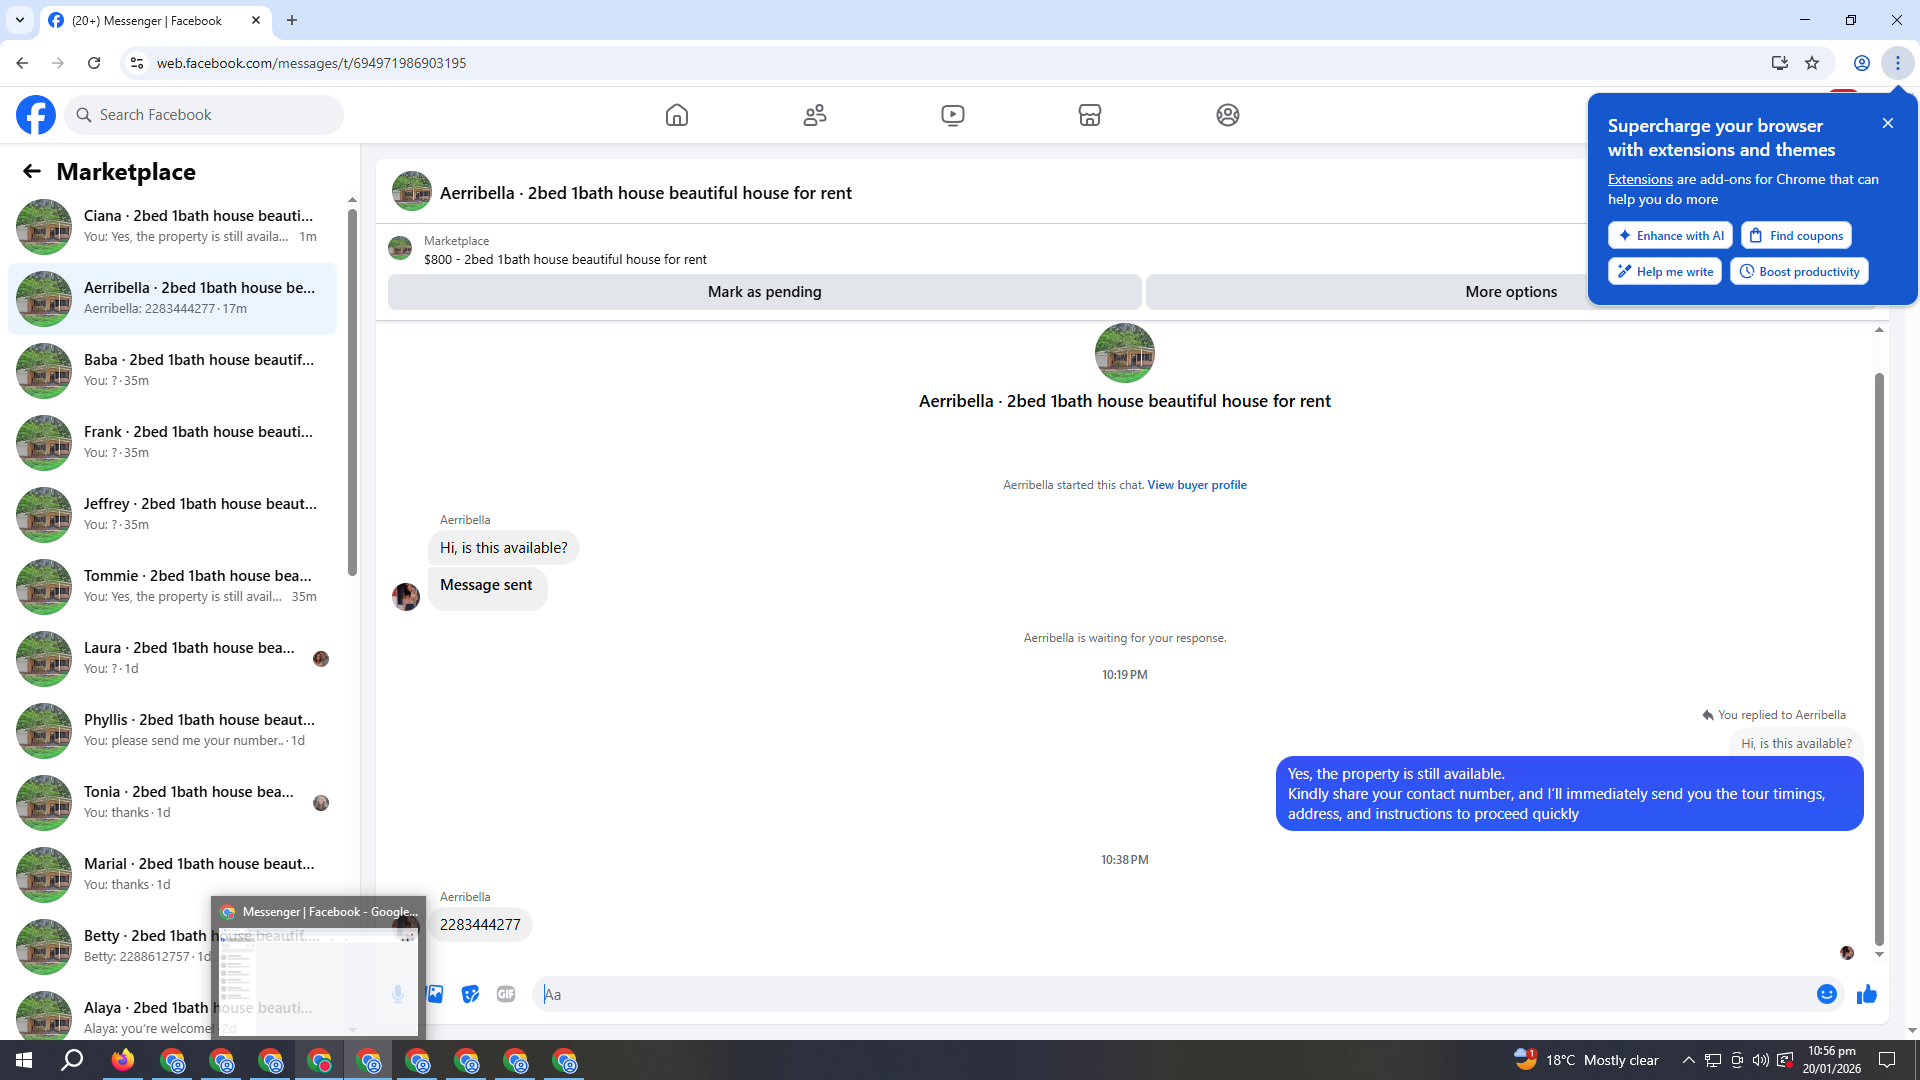
Task: Open the Phyllis conversation
Action: coord(172,731)
